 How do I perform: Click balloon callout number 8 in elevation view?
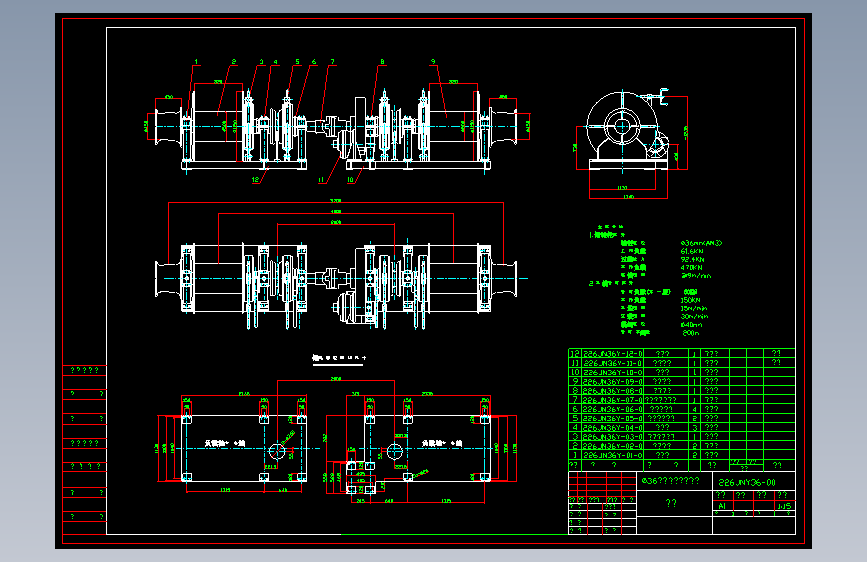382,62
